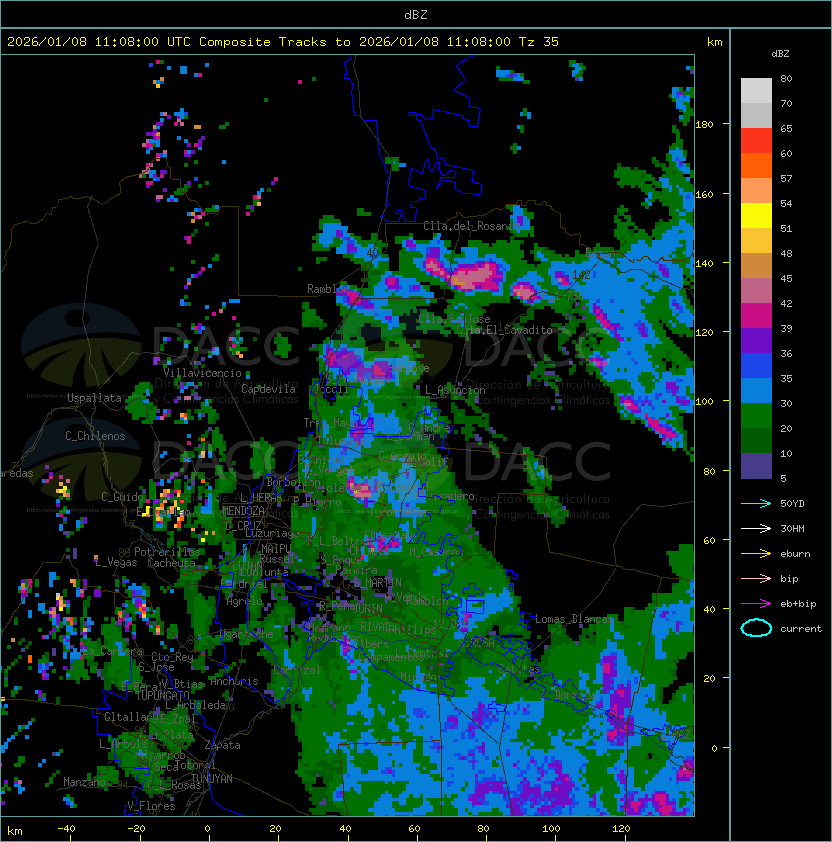Click the 'C_Guido' place label
Image resolution: width=832 pixels, height=842 pixels.
(x=123, y=497)
